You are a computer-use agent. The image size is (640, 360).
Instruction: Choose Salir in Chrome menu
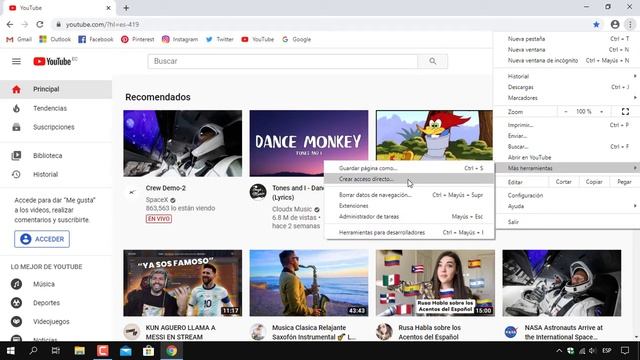(567, 222)
